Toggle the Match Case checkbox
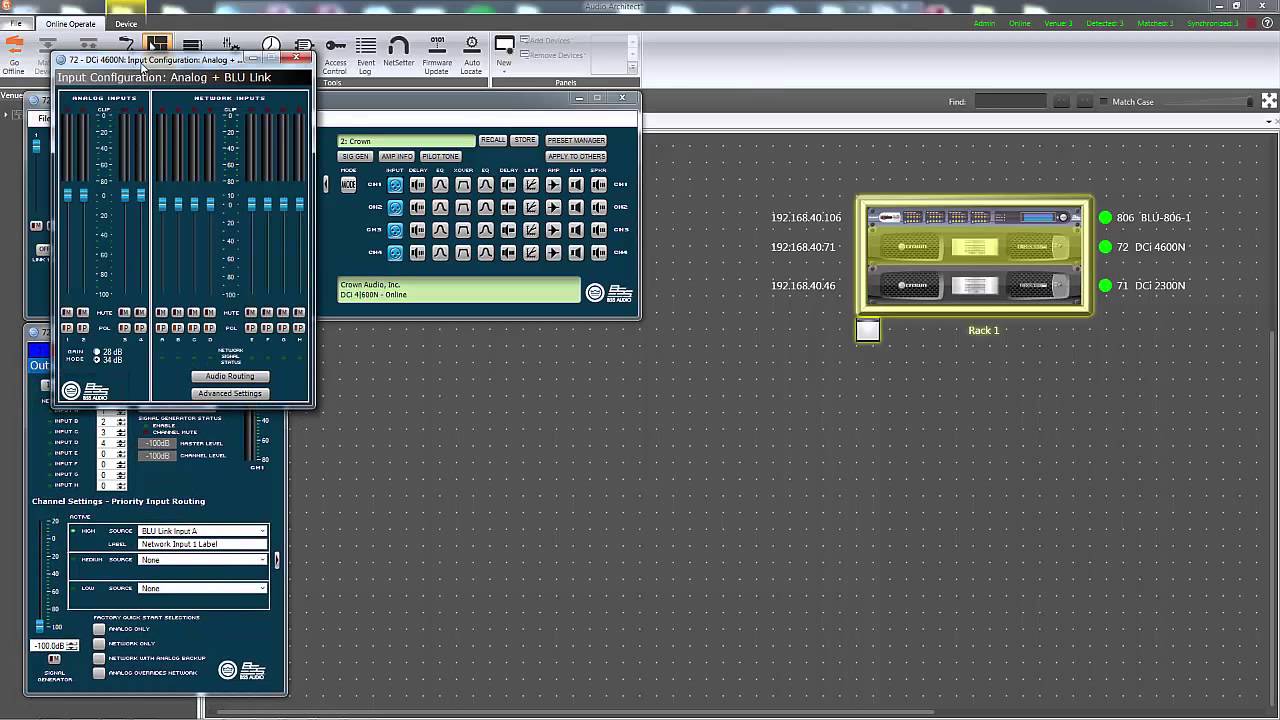 pos(1103,102)
